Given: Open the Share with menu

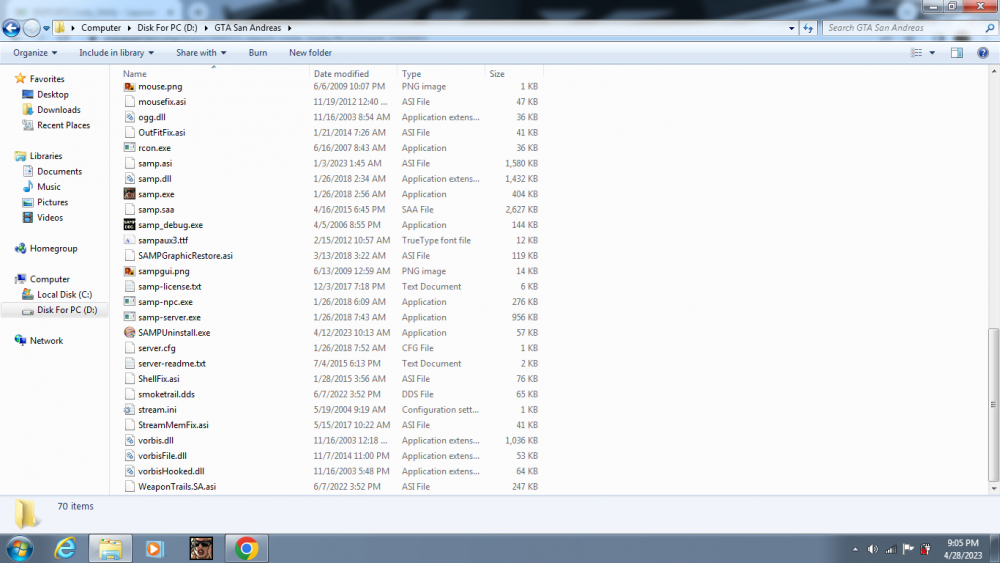Looking at the screenshot, I should (x=201, y=53).
